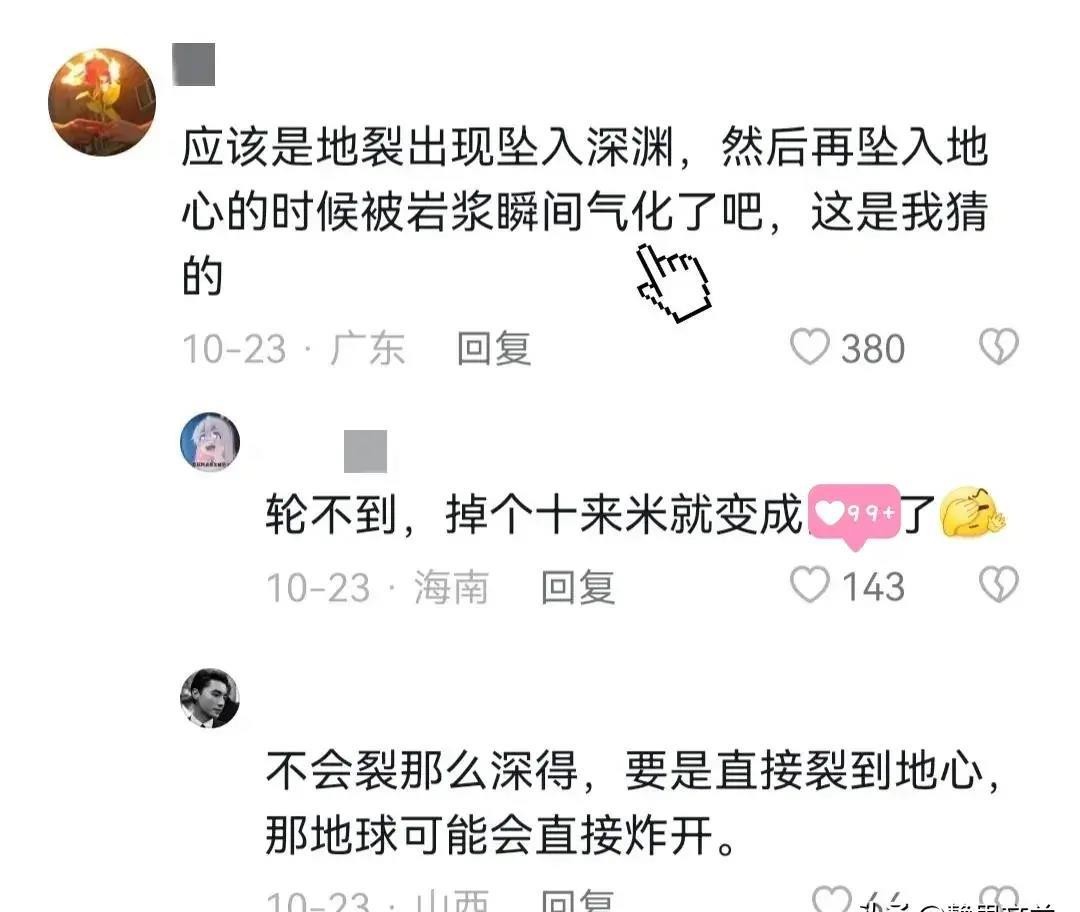Tap the facepalm emoji in reply
Viewport: 1080px width, 912px height.
[973, 513]
